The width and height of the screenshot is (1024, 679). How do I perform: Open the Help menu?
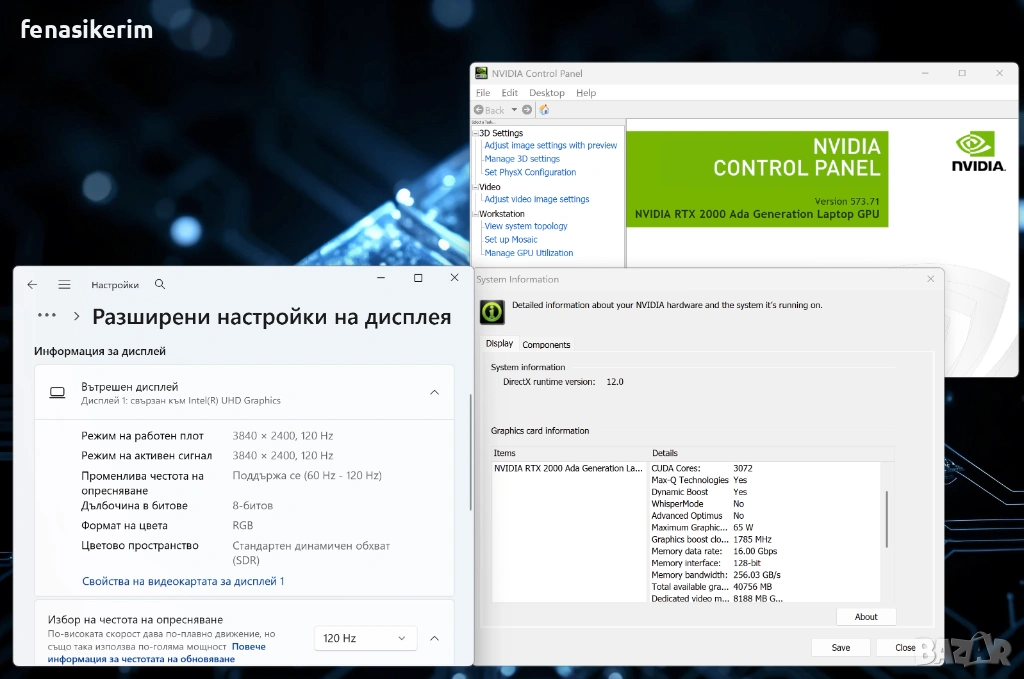586,93
